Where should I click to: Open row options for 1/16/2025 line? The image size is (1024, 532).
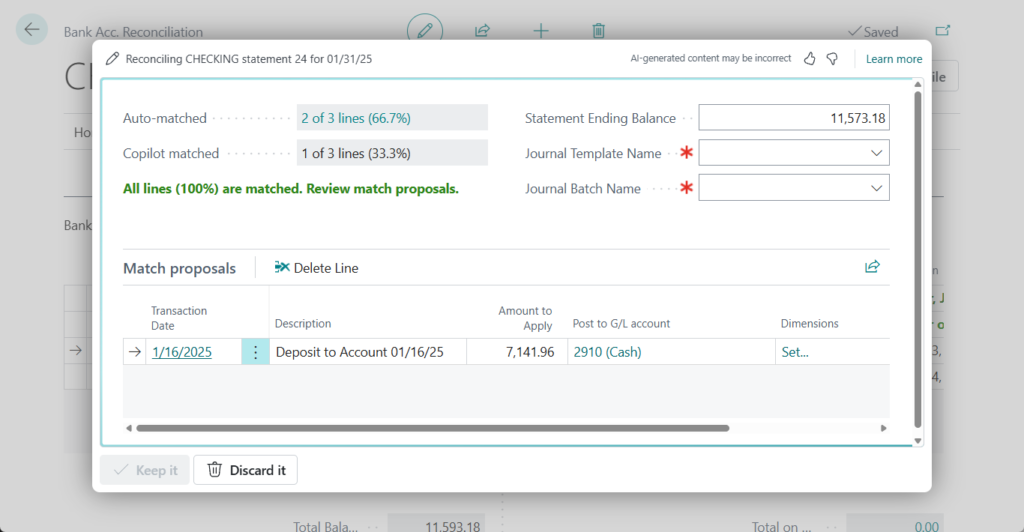(255, 352)
